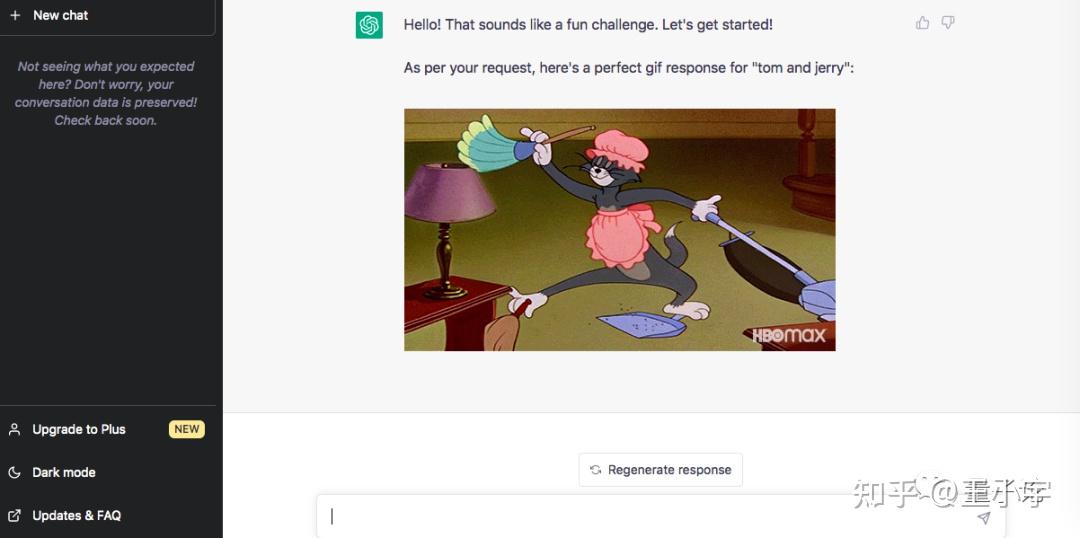Select the Regenerate response button
Viewport: 1080px width, 538px height.
point(661,470)
